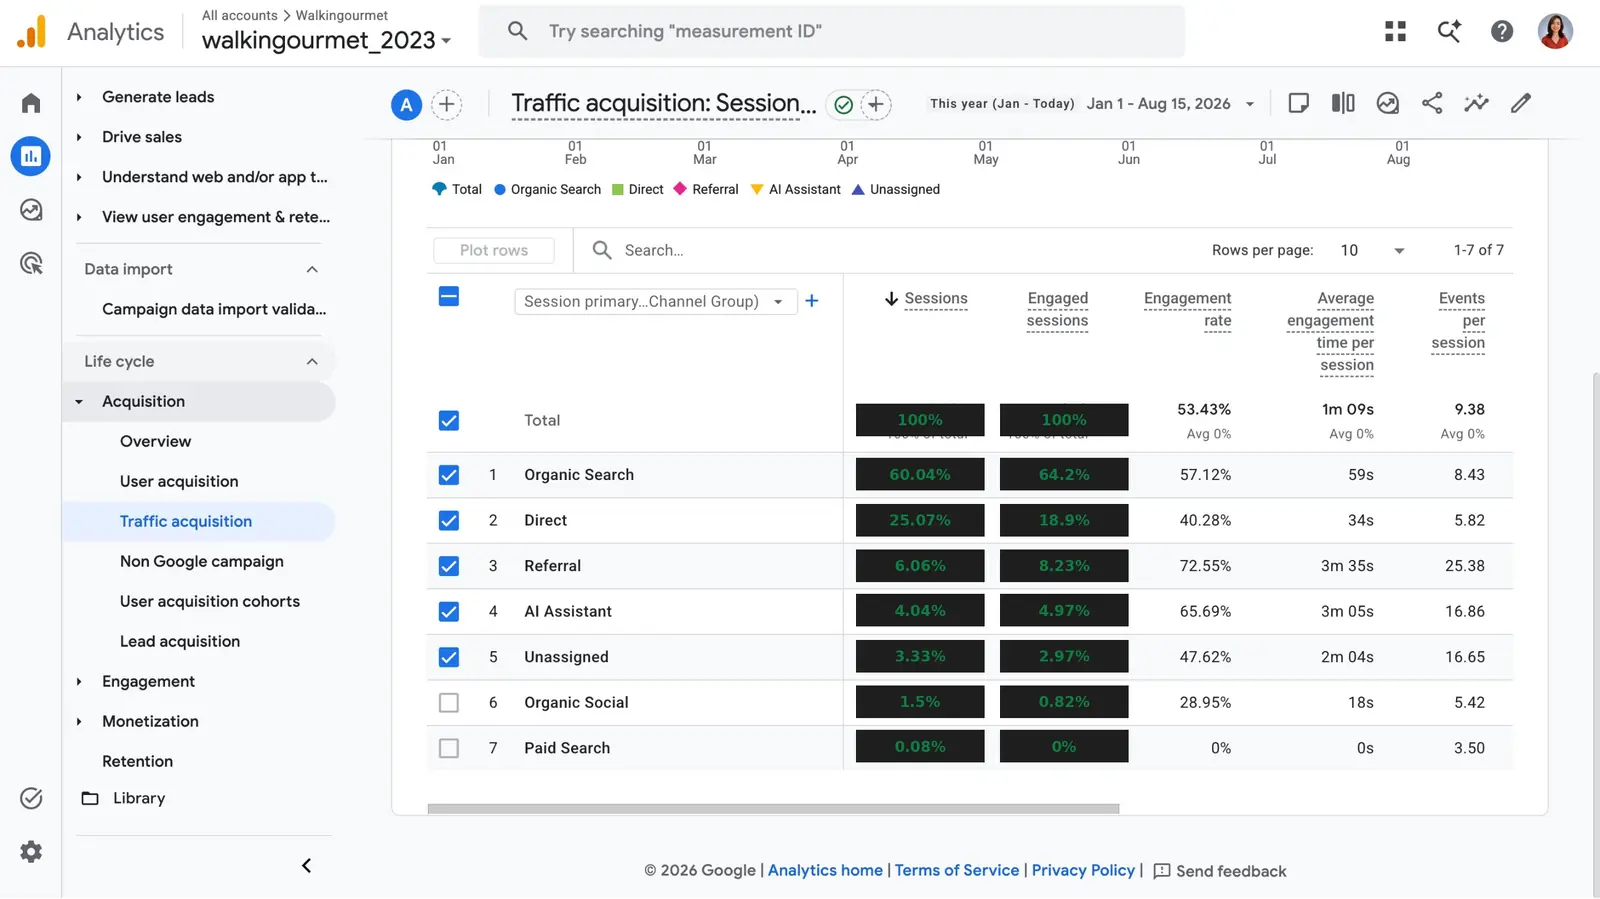Open the Rows per page dropdown
Image resolution: width=1600 pixels, height=899 pixels.
click(x=1372, y=250)
